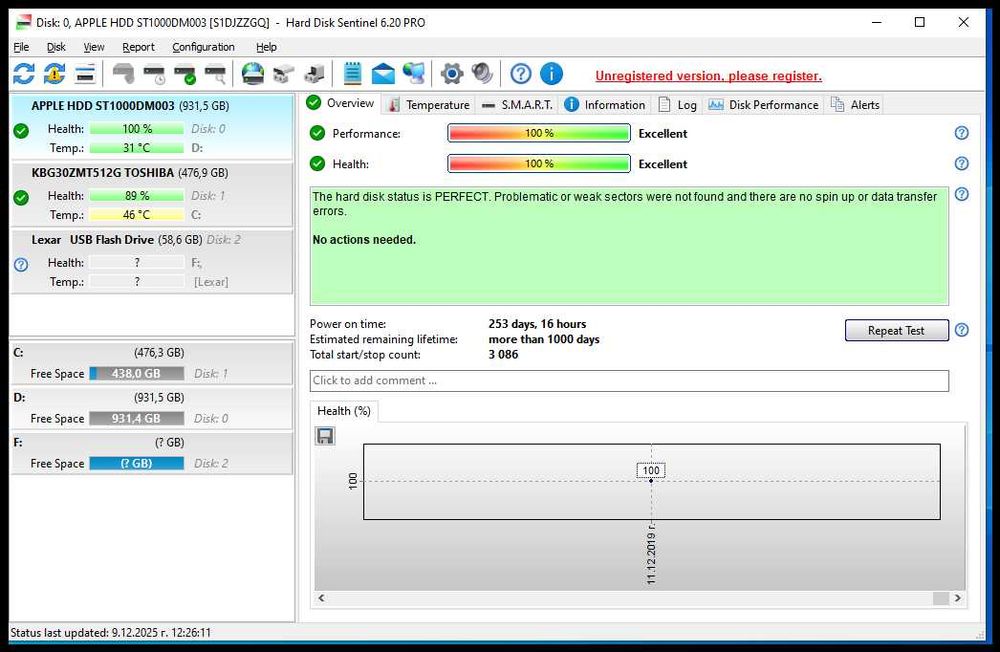Click the Performance 100 % bar

(x=539, y=133)
